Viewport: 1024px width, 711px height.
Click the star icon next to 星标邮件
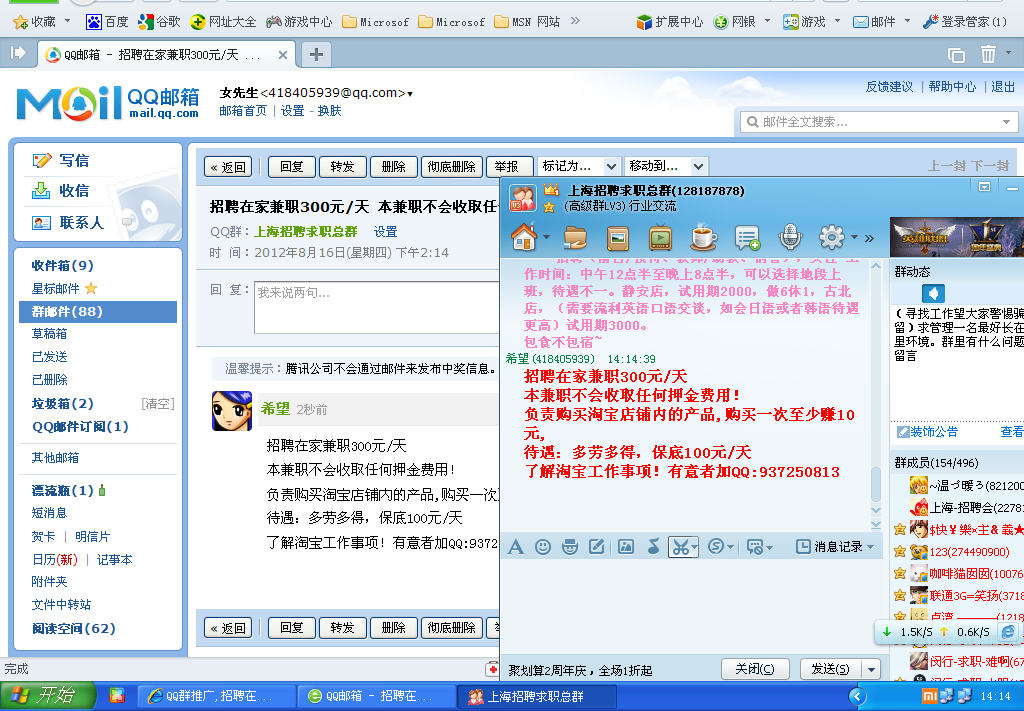[91, 288]
